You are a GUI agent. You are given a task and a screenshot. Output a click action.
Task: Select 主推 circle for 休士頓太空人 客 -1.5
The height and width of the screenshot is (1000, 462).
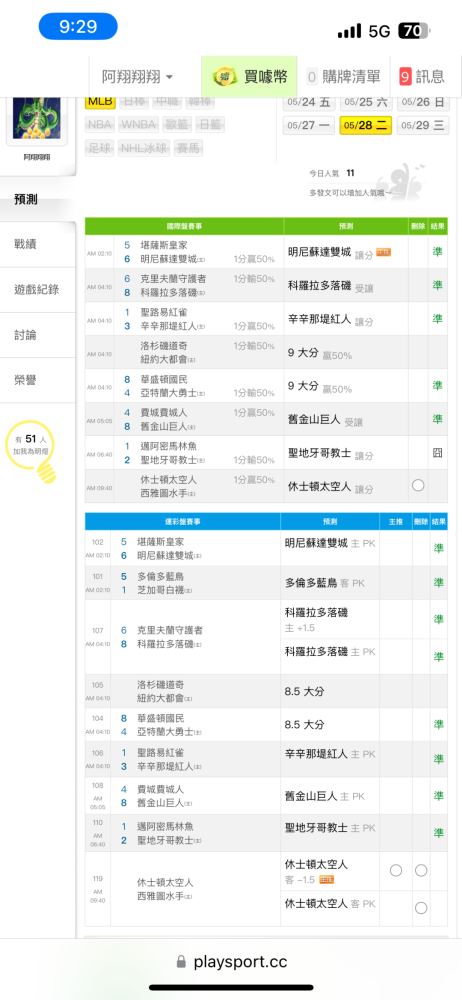(396, 870)
